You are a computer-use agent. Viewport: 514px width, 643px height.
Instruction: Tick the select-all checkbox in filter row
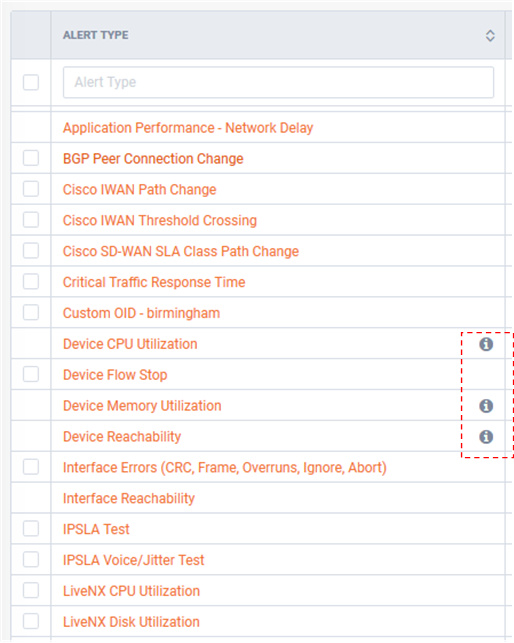coord(31,82)
